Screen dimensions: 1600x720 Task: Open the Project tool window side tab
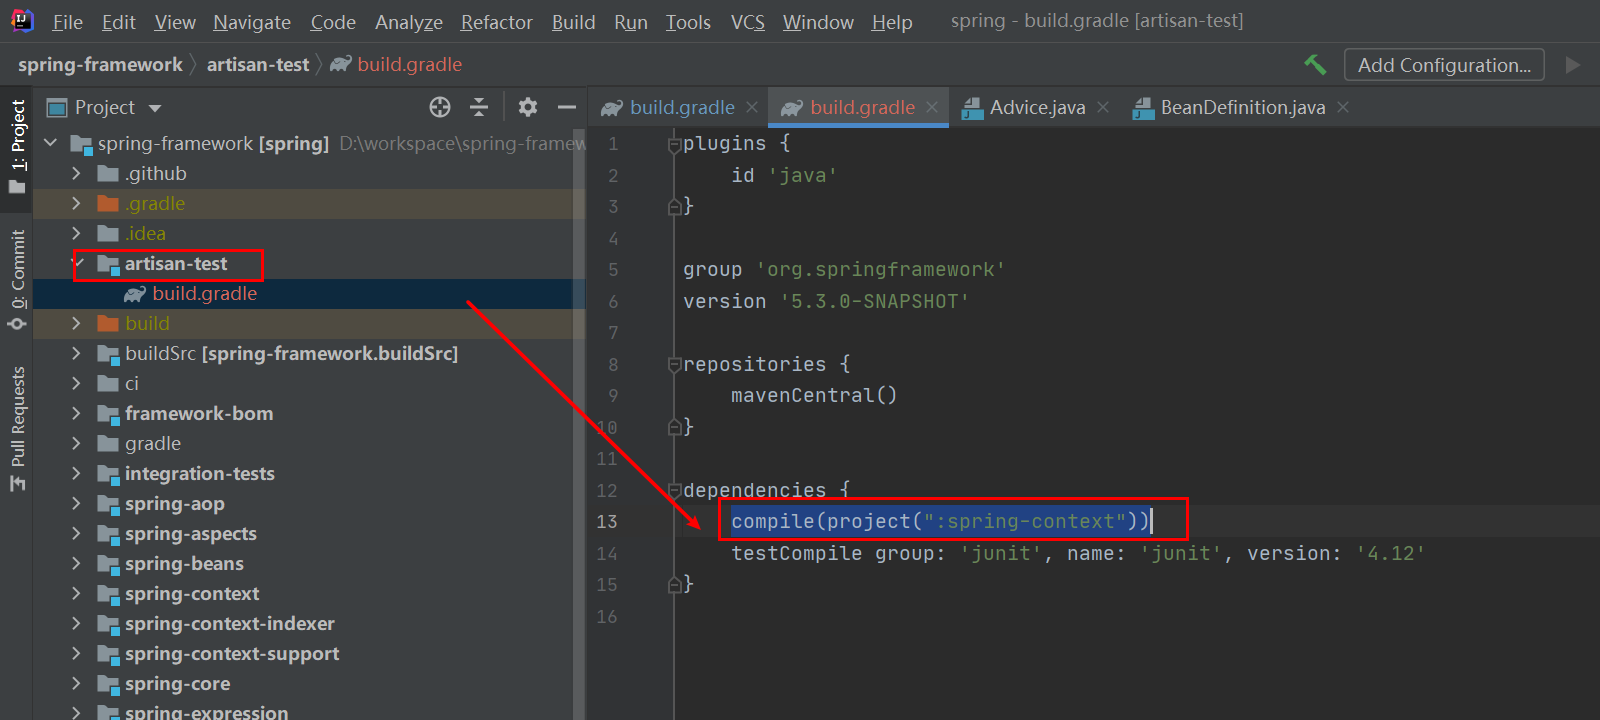point(17,147)
